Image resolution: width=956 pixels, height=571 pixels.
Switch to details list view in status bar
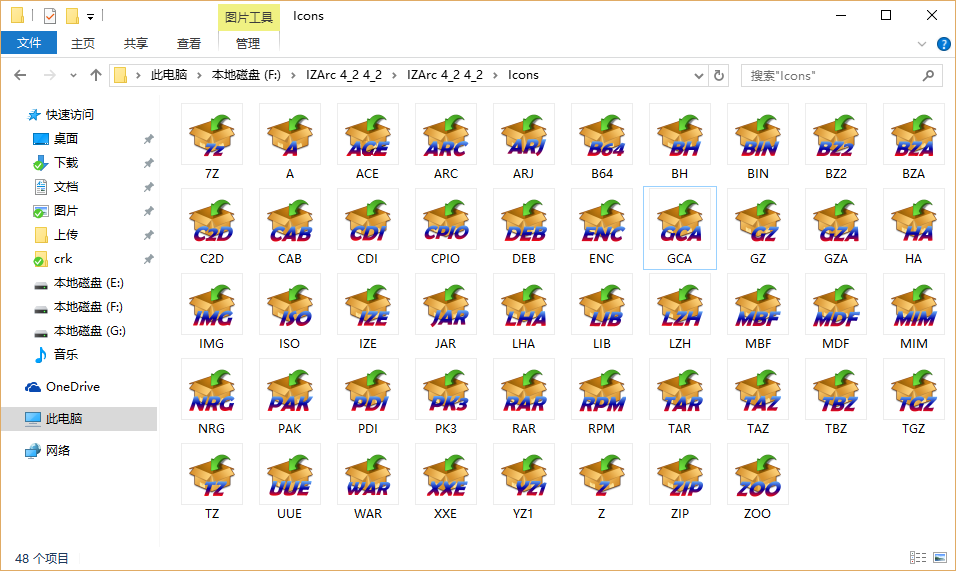pyautogui.click(x=917, y=558)
